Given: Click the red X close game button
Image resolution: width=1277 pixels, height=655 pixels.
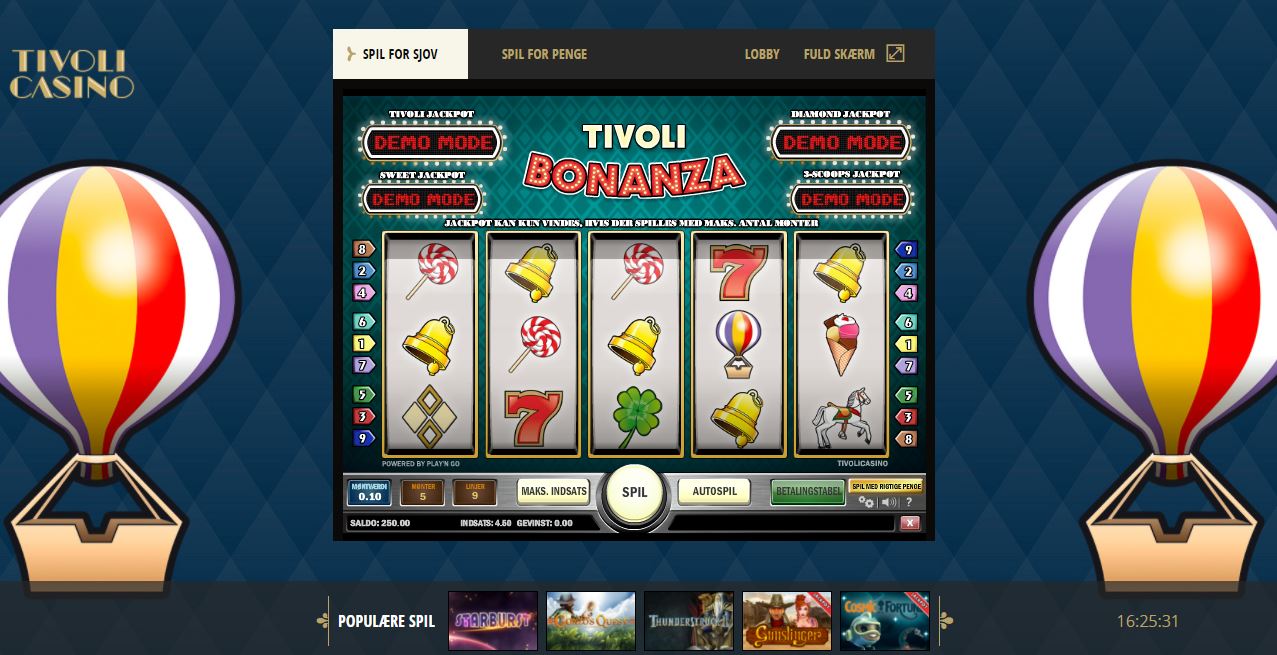Looking at the screenshot, I should [x=909, y=523].
